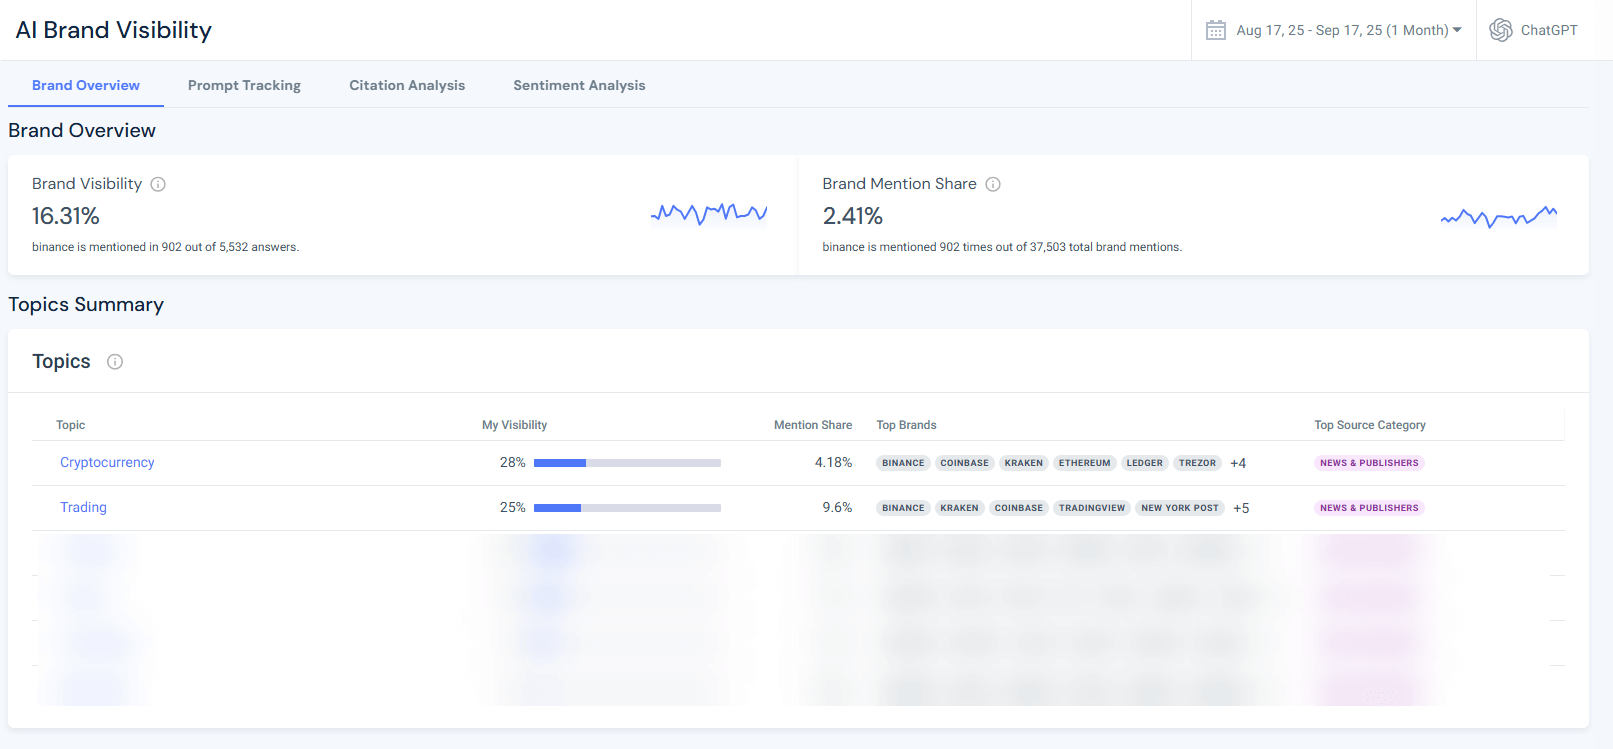Click COINBASE tag in Cryptocurrency row
This screenshot has width=1613, height=749.
tap(964, 463)
